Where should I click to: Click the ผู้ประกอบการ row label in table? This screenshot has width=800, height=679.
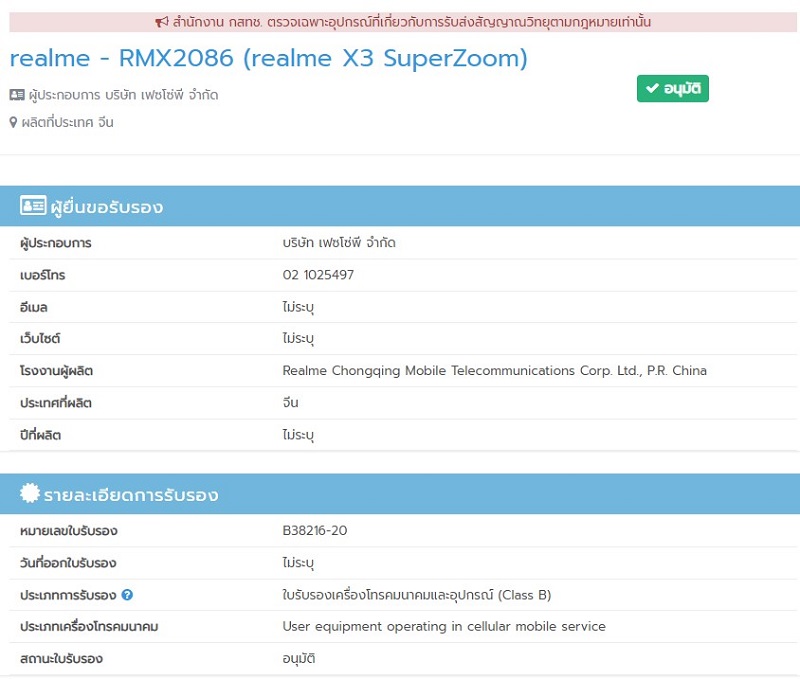click(x=56, y=243)
